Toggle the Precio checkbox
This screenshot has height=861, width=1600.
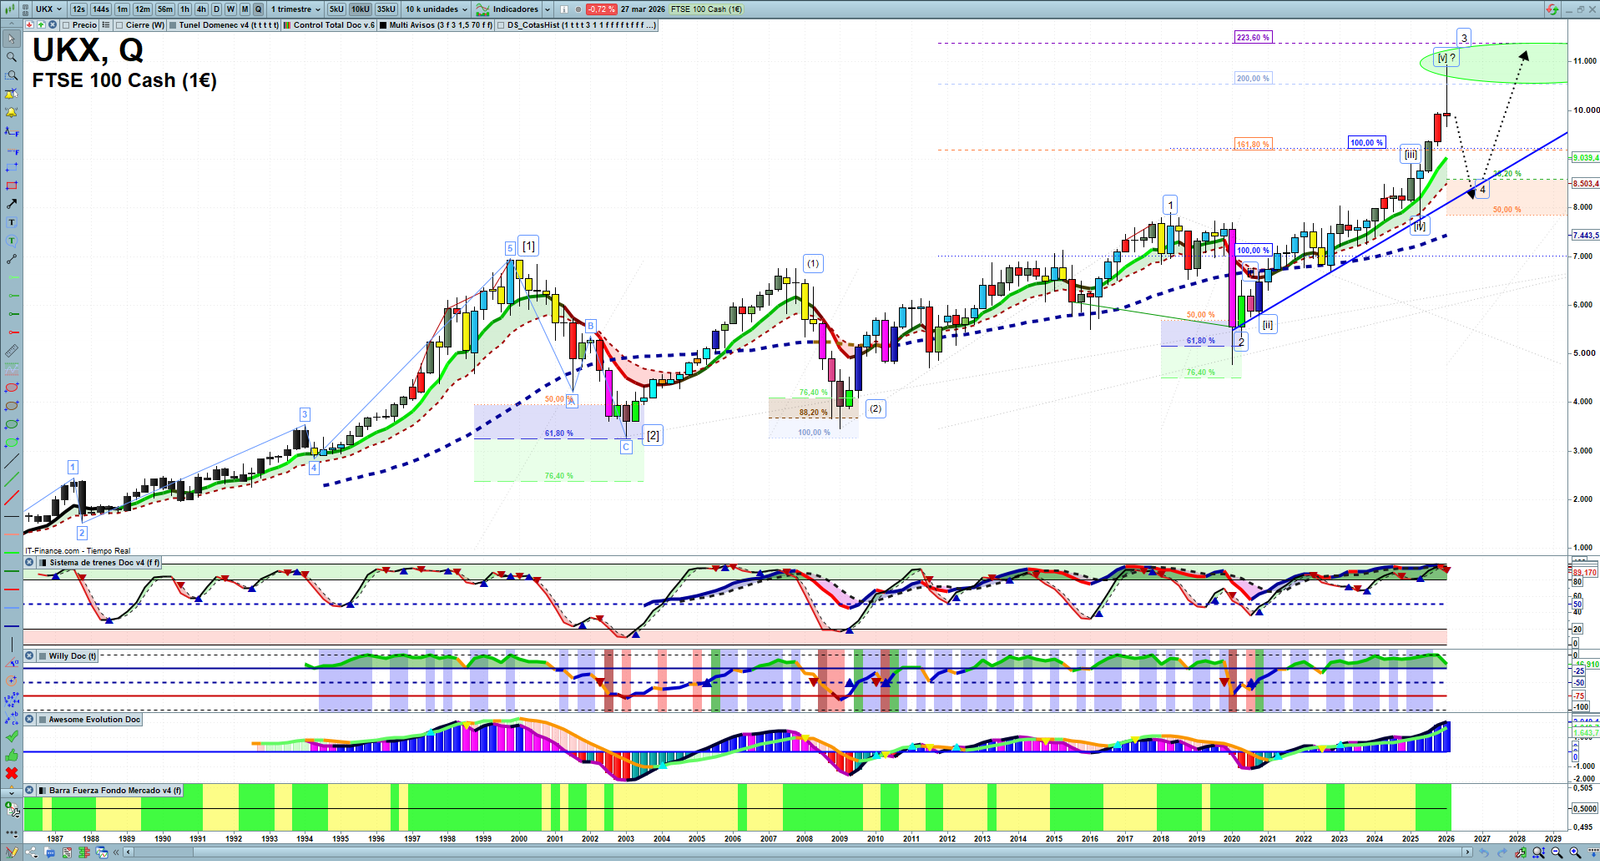(66, 25)
